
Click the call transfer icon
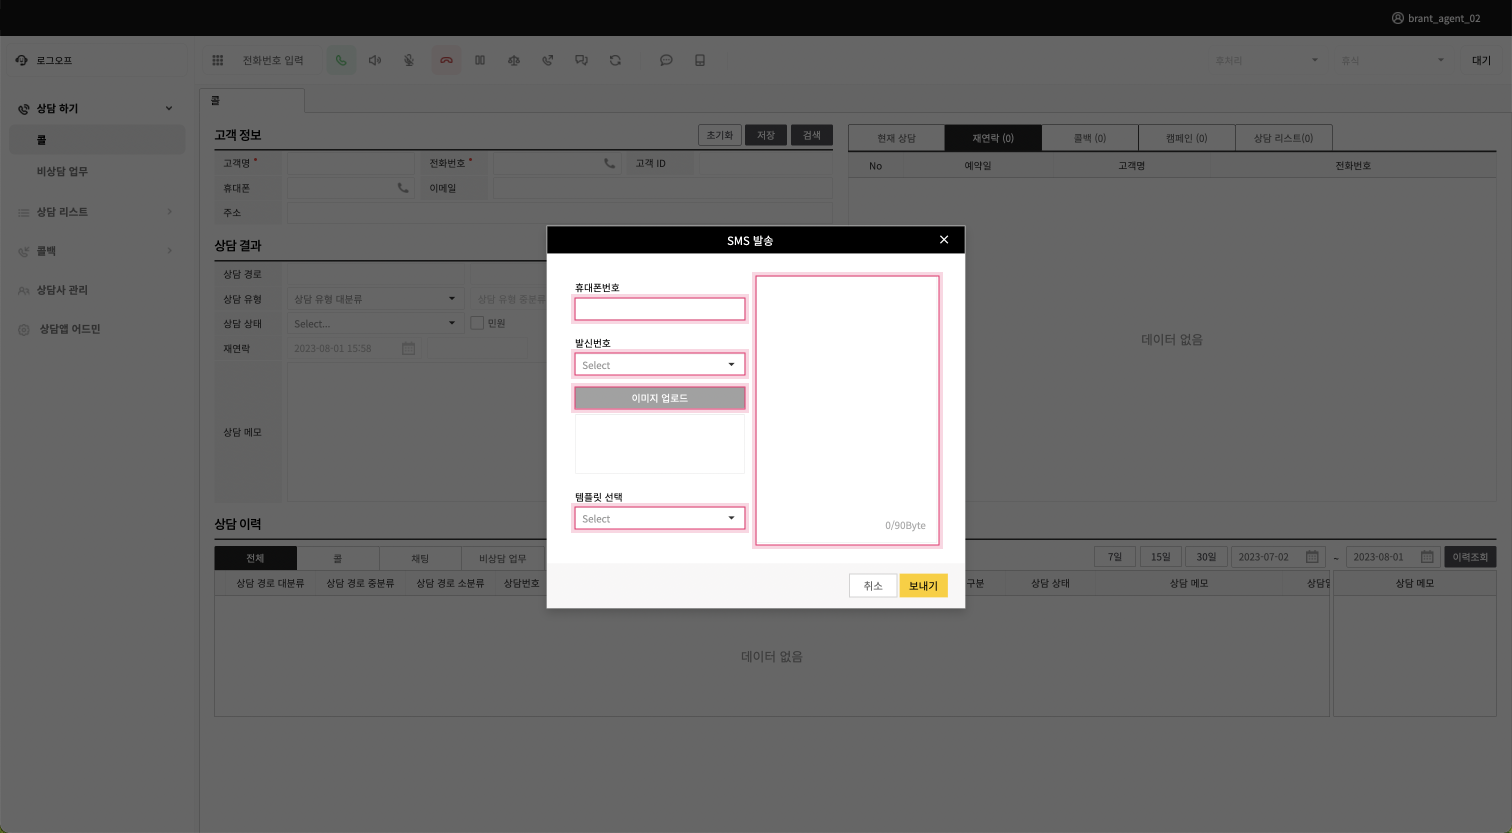pyautogui.click(x=548, y=60)
